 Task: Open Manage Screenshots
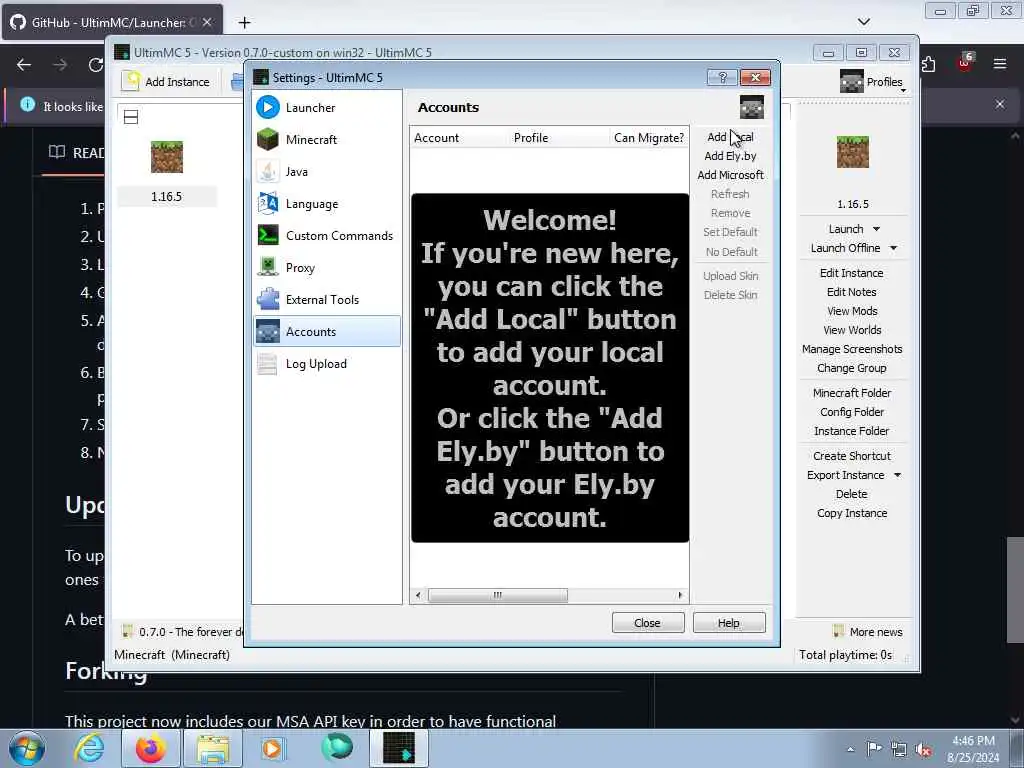click(852, 349)
